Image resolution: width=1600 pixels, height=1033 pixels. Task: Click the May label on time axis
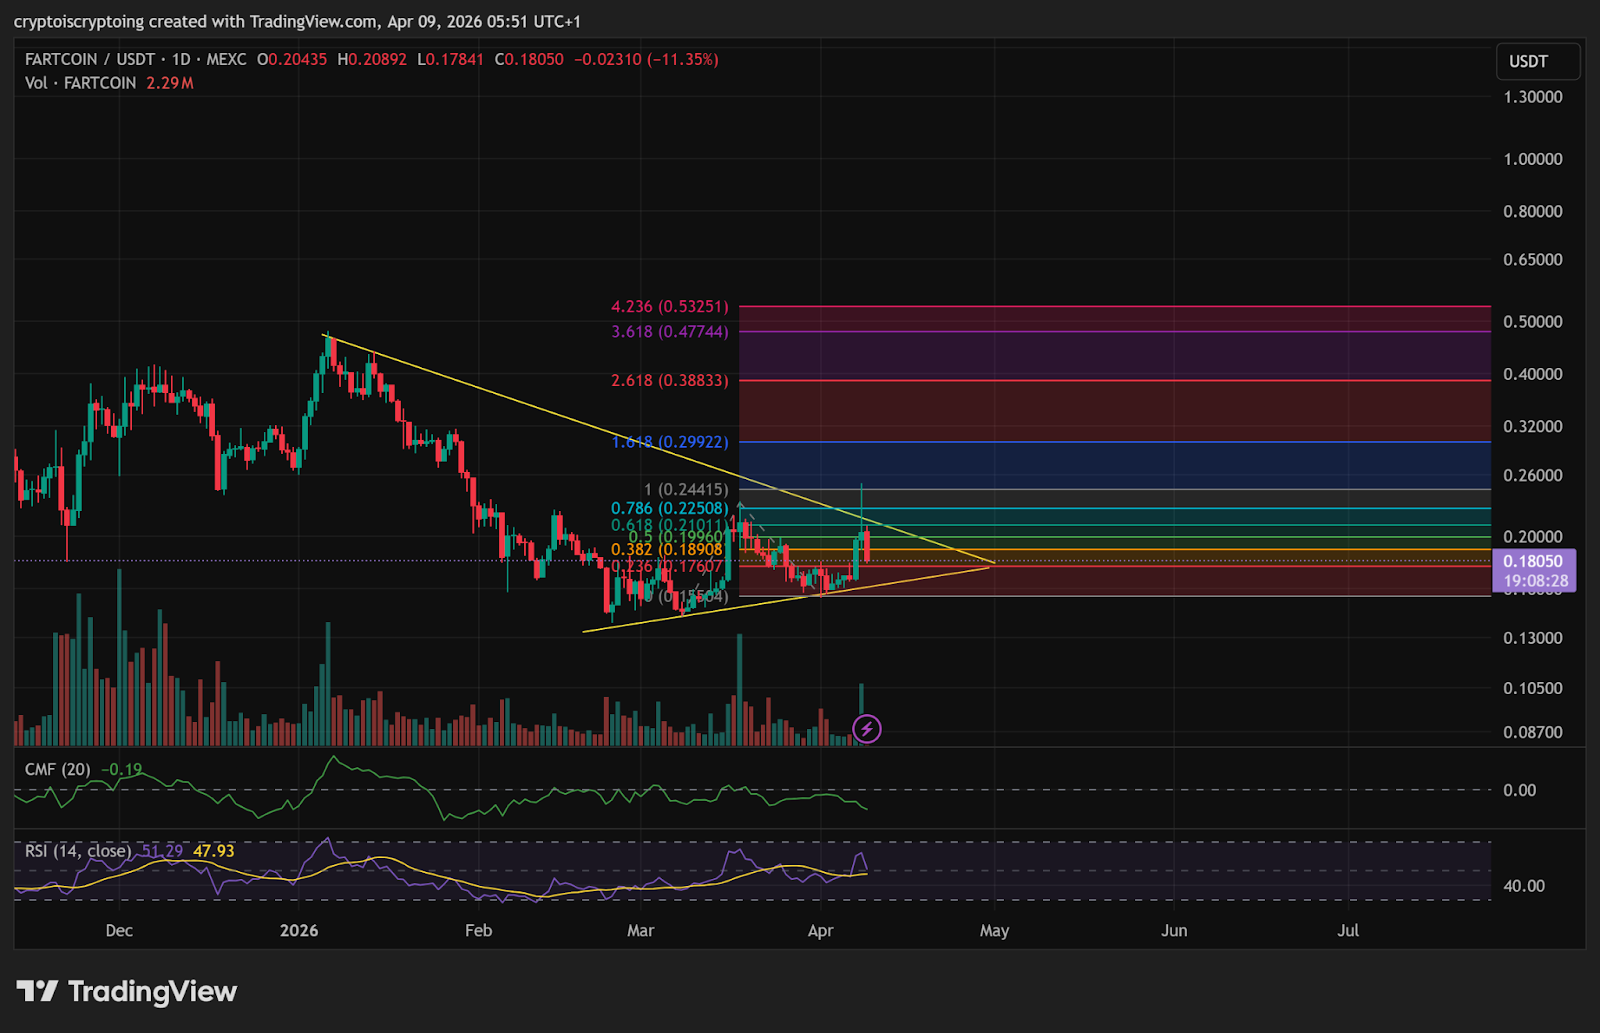pyautogui.click(x=994, y=931)
